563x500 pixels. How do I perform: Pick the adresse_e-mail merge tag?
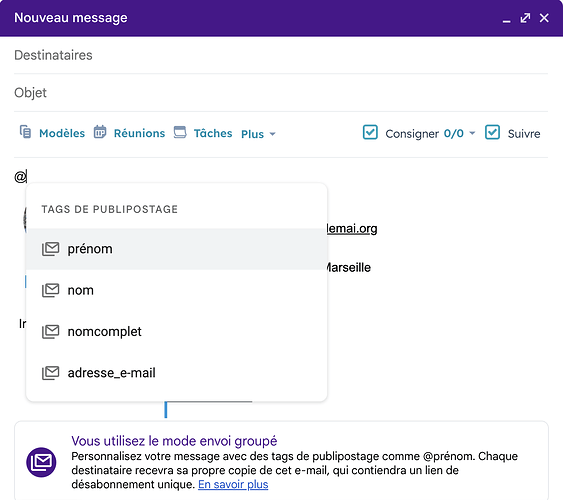(x=177, y=373)
